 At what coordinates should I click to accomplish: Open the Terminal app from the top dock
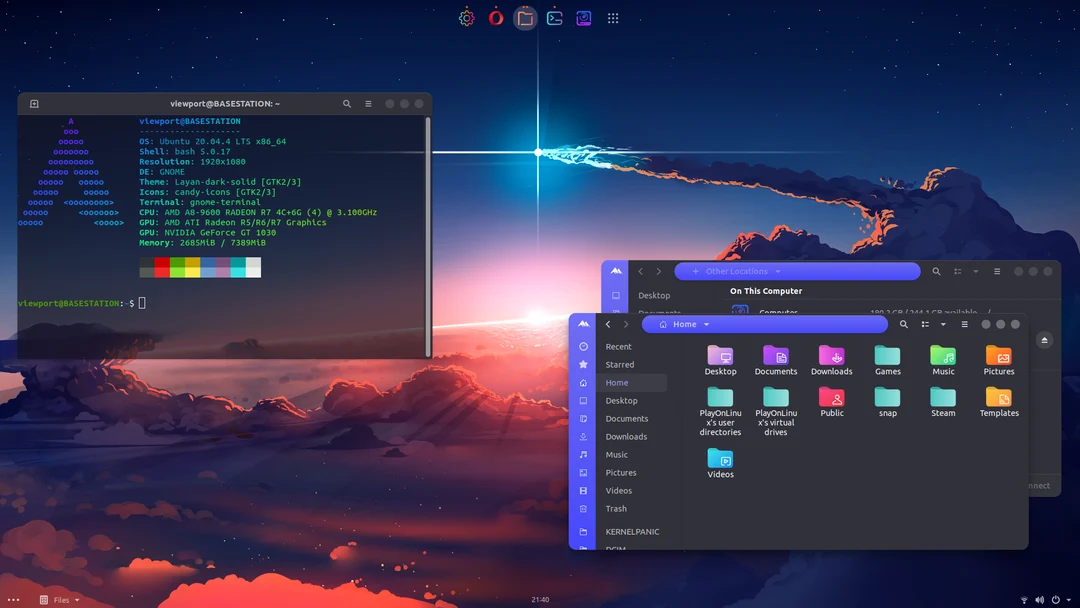553,17
